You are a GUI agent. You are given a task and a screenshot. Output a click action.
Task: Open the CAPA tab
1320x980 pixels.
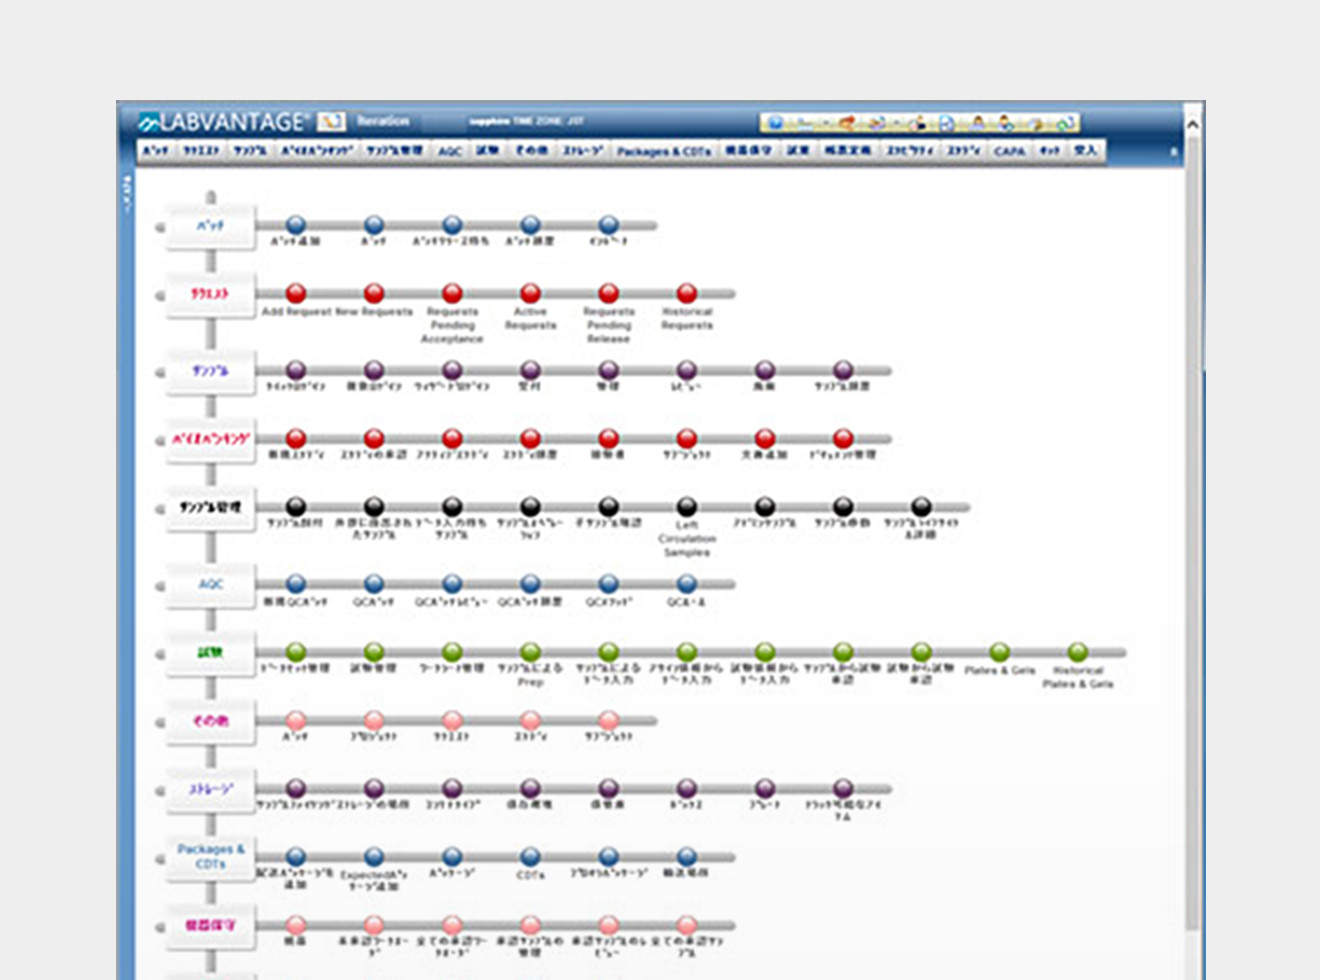pyautogui.click(x=1012, y=152)
